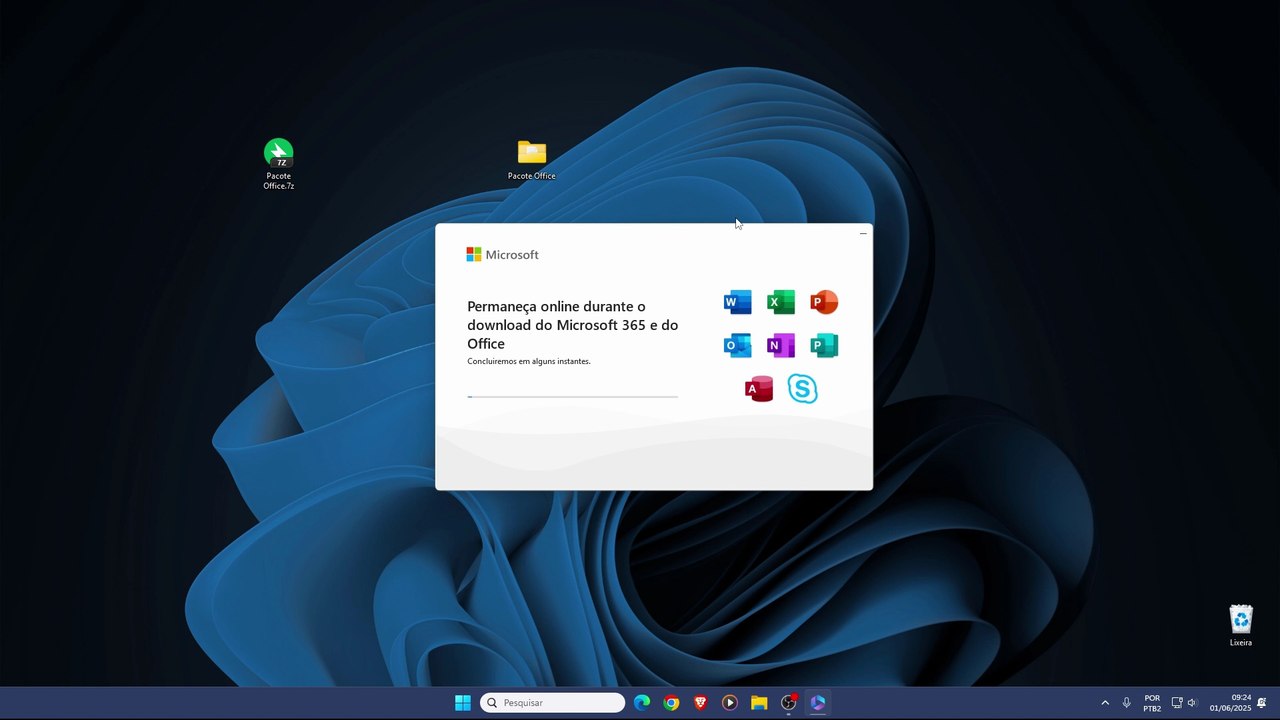Open the POR PTB2 keyboard language switcher

(1152, 703)
